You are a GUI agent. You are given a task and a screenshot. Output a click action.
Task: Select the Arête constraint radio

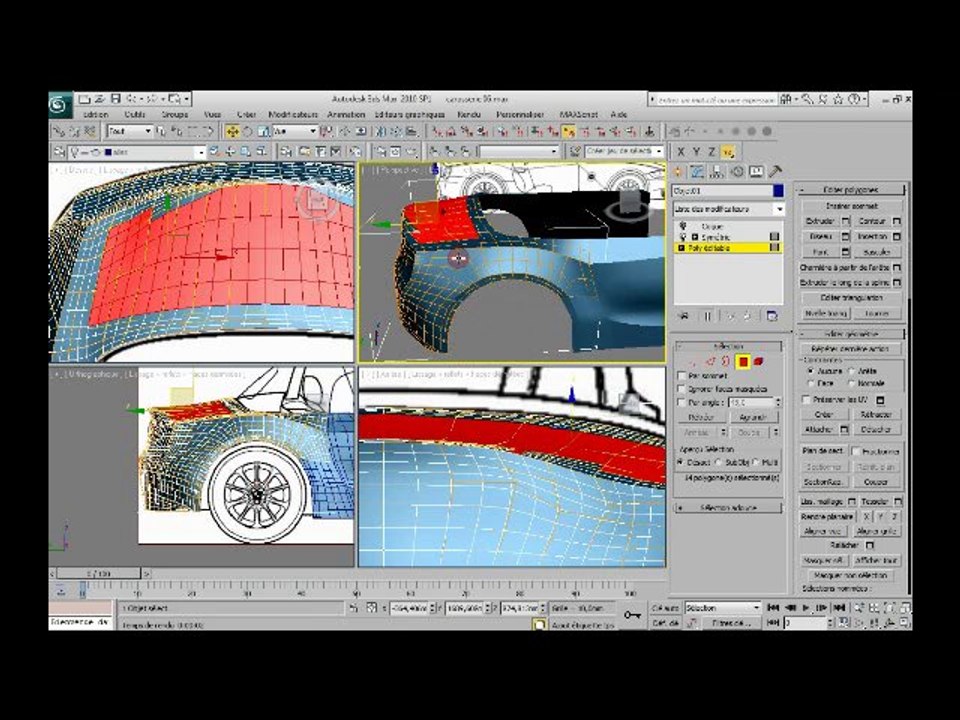[x=852, y=371]
